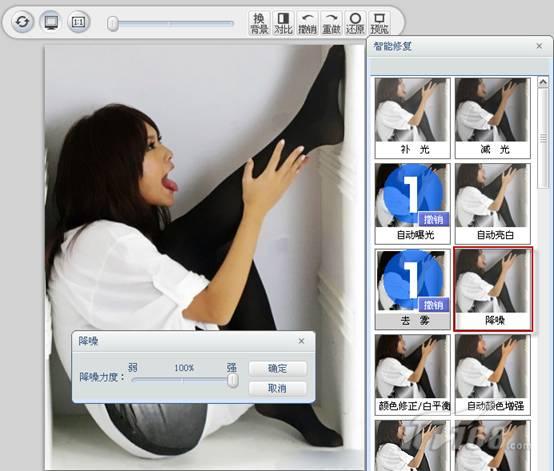The width and height of the screenshot is (554, 471).
Task: Close the 降噪 dialog
Action: click(x=301, y=341)
